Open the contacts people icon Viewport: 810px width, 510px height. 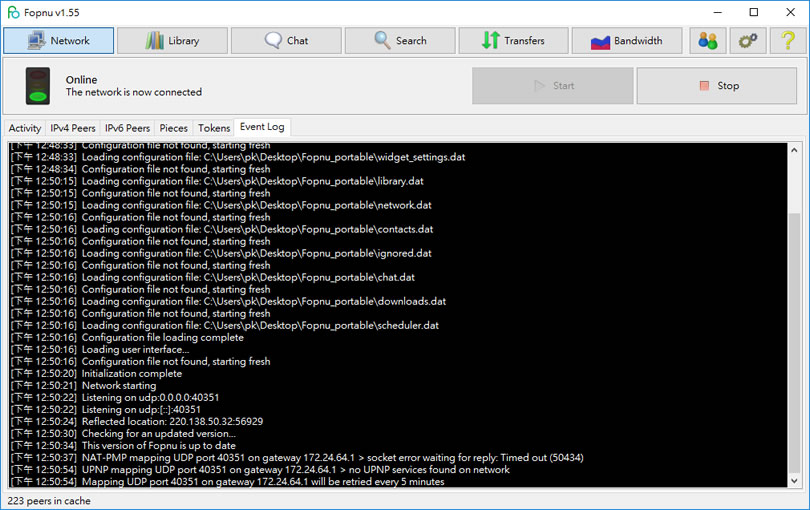708,40
